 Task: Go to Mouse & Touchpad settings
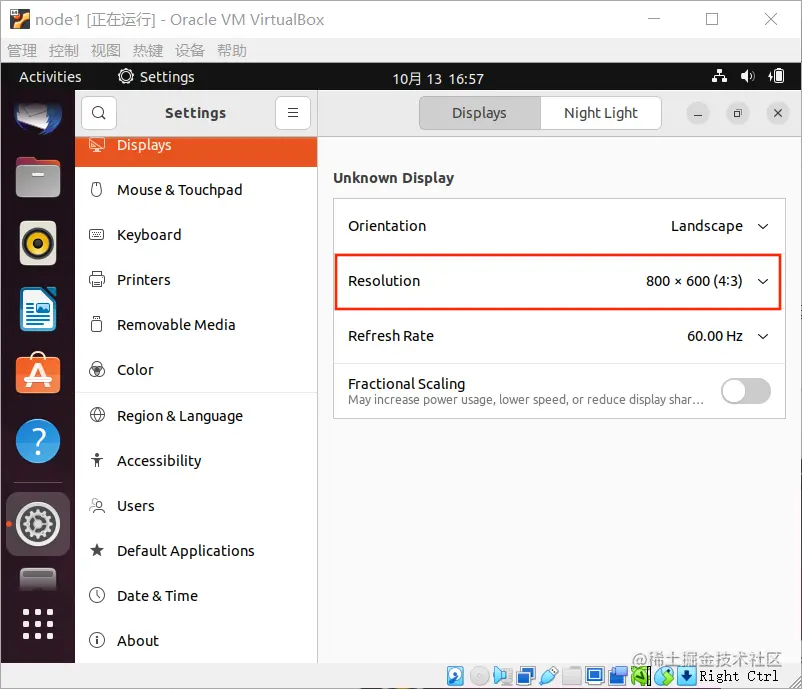[x=196, y=190]
